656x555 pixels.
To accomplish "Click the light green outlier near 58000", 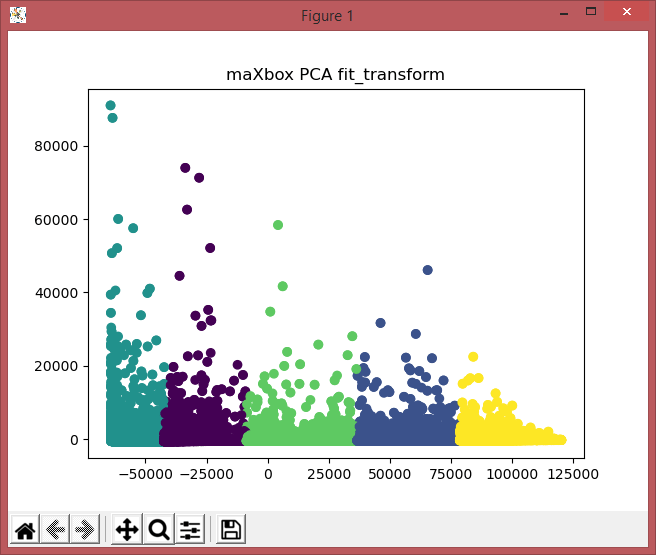I will pyautogui.click(x=278, y=225).
